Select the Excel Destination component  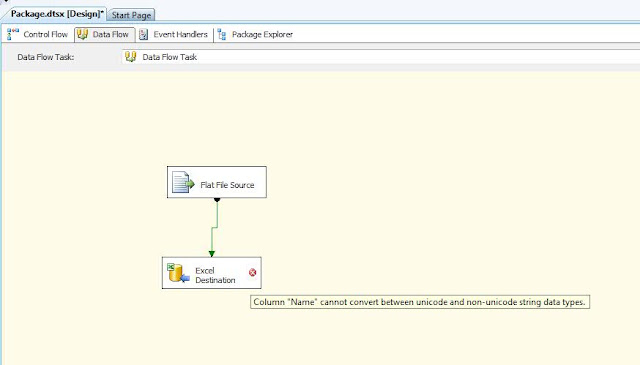211,273
